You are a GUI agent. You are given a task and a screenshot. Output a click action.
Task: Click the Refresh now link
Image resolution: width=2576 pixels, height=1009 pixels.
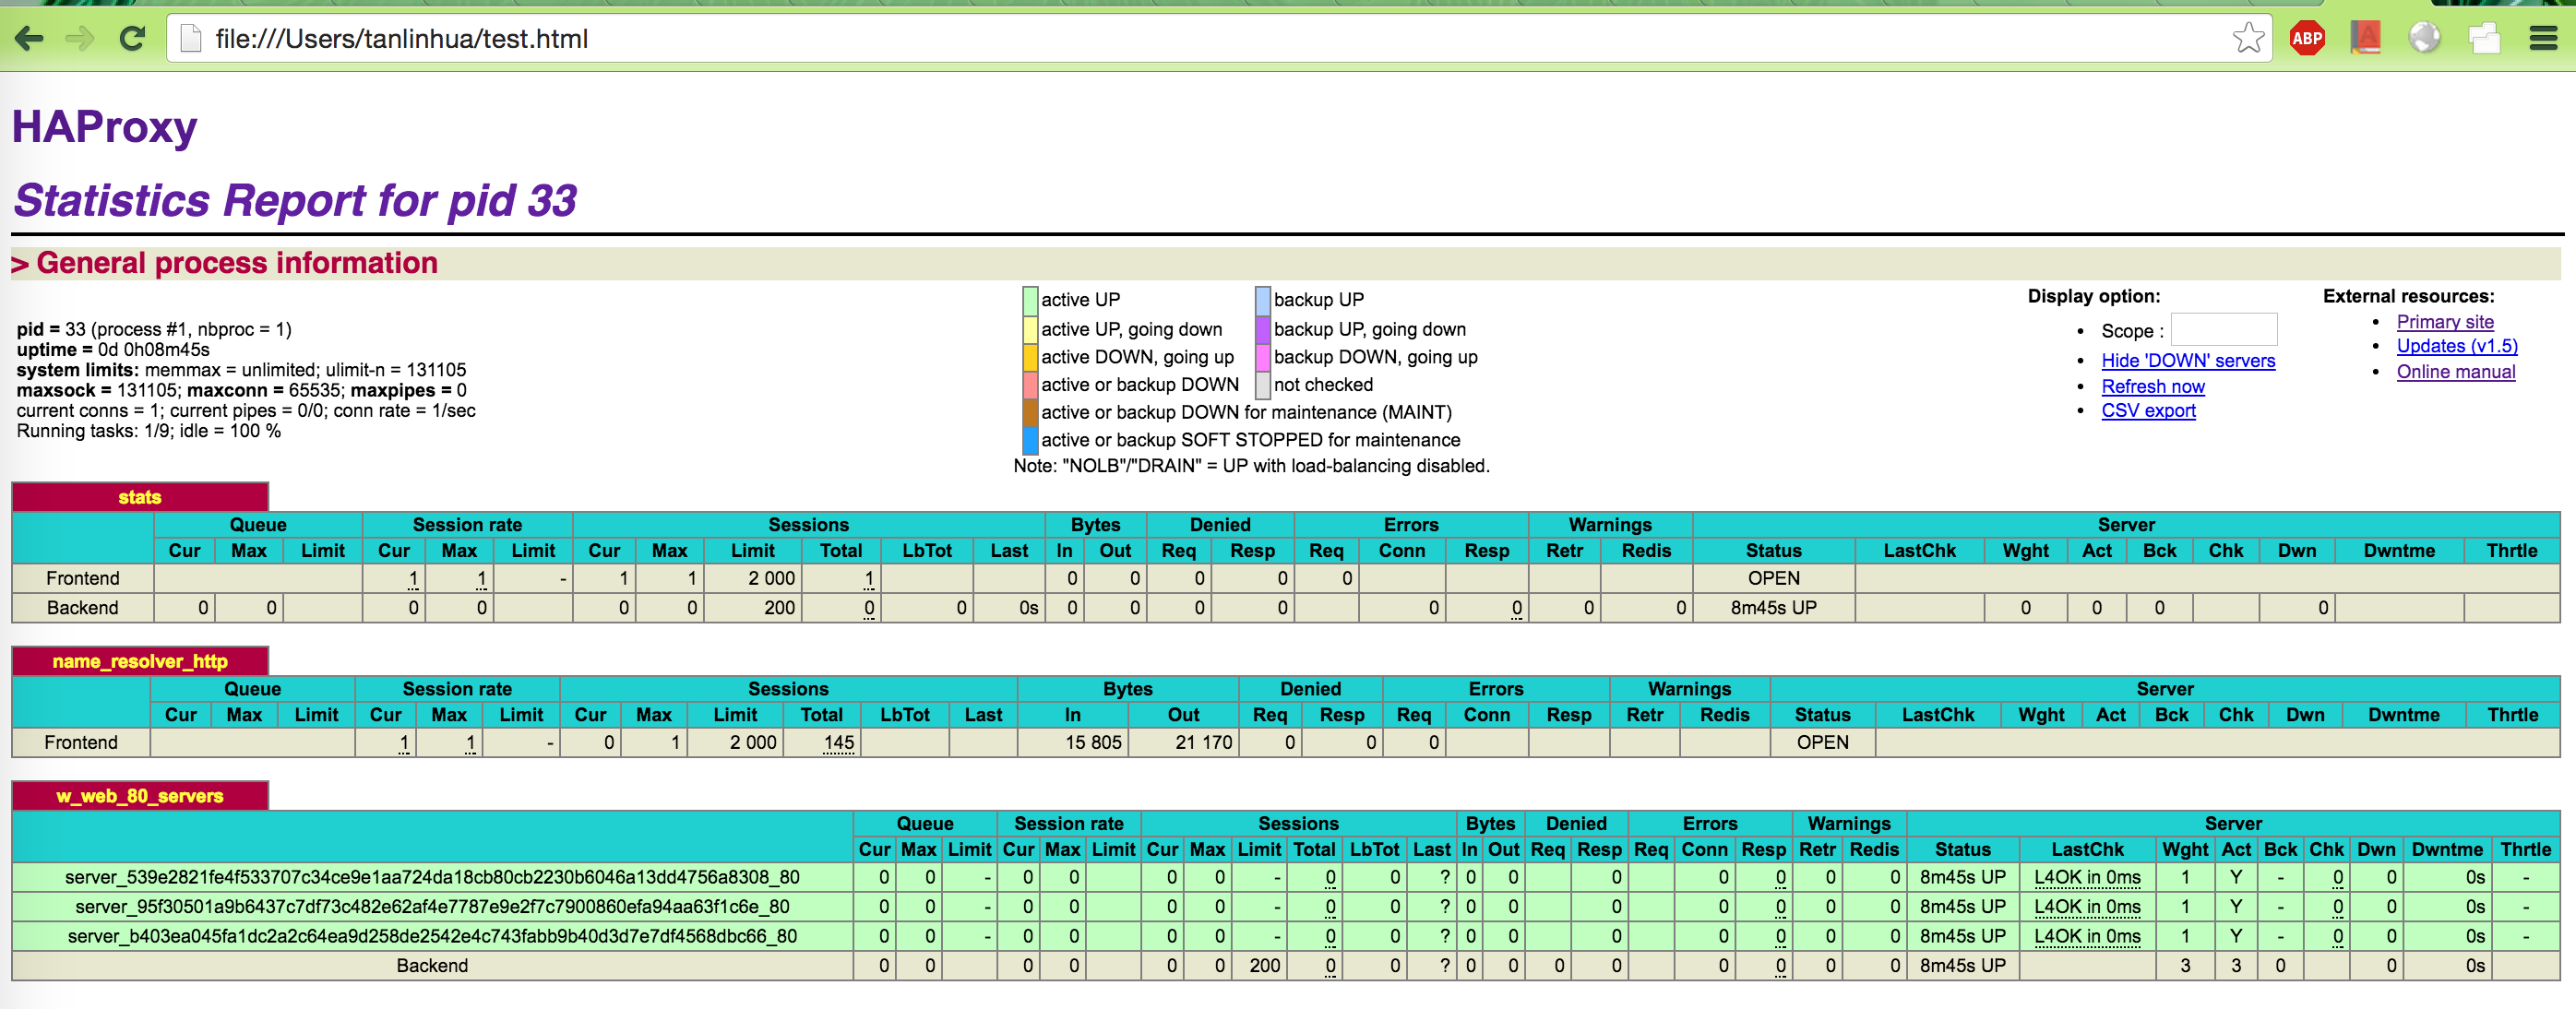click(2152, 387)
